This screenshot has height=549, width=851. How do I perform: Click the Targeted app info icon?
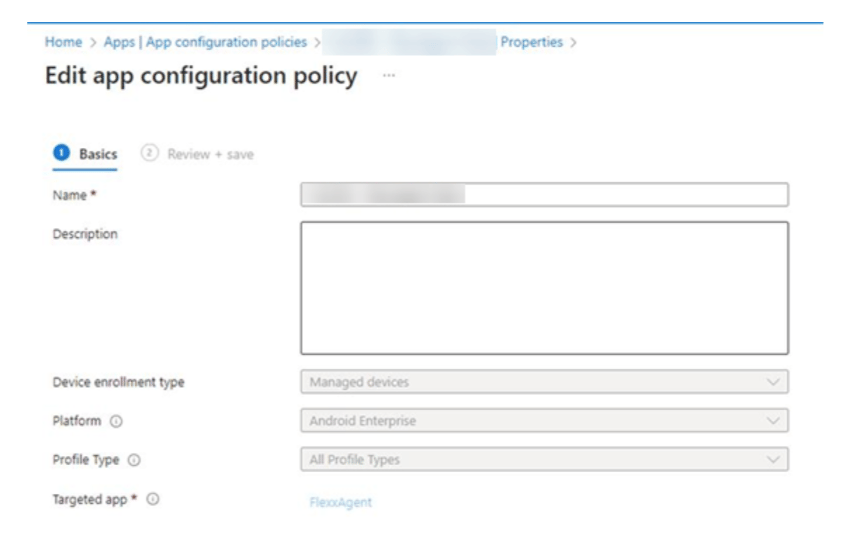(x=153, y=499)
